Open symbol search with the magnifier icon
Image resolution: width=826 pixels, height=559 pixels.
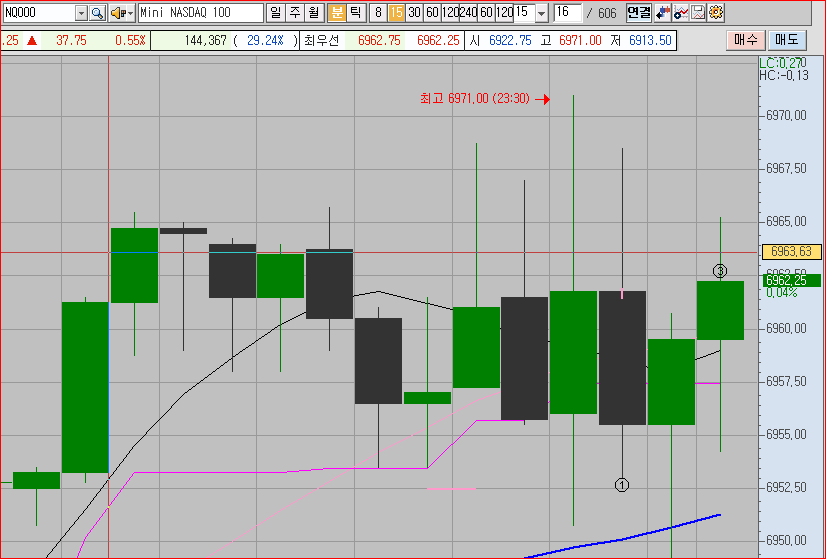(x=97, y=13)
